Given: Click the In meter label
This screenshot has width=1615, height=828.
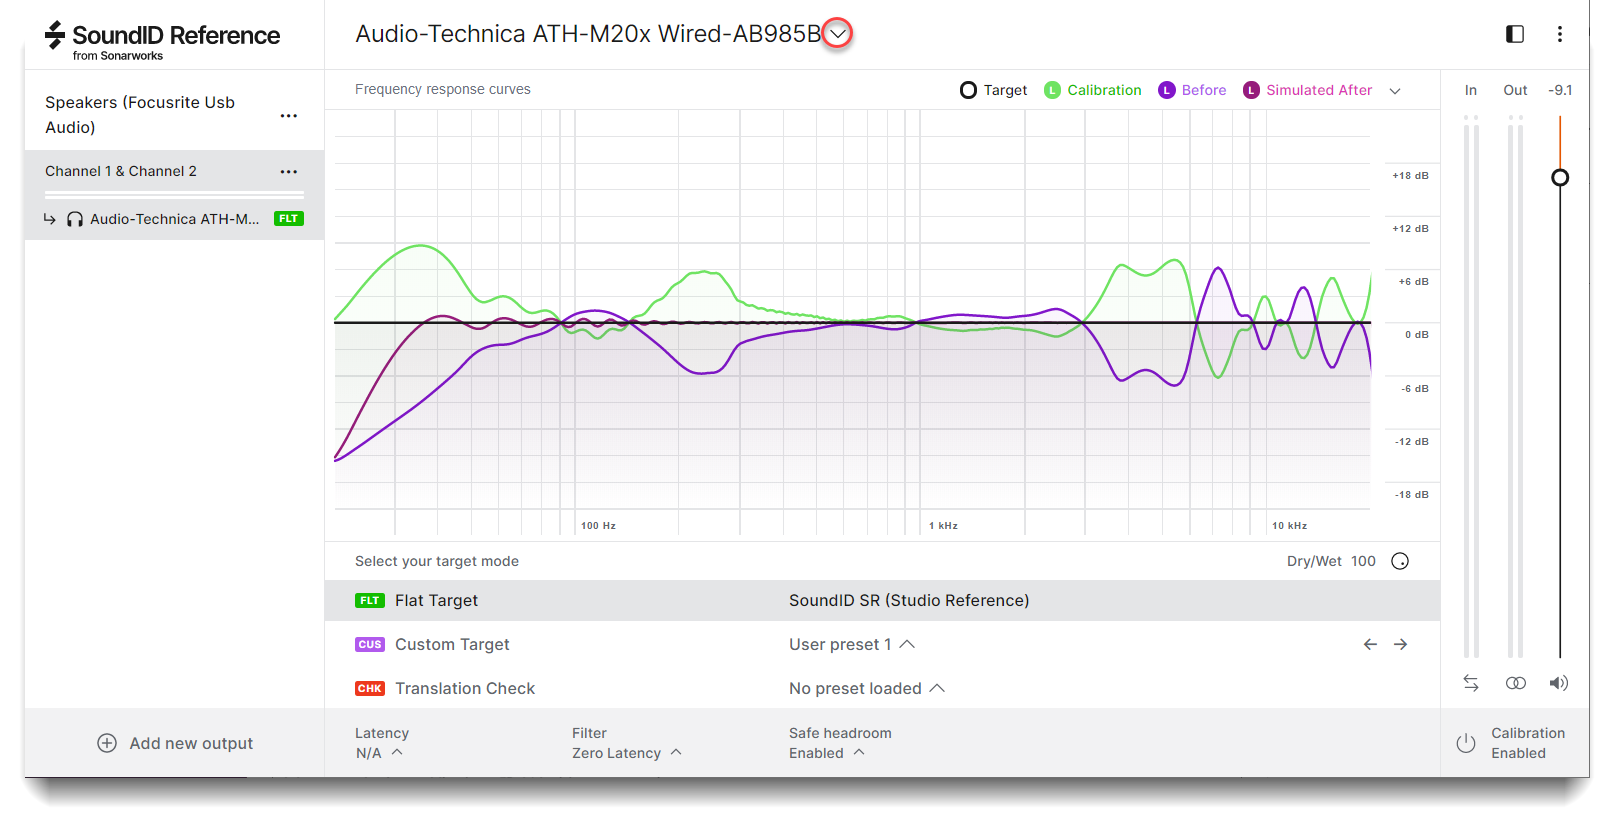Looking at the screenshot, I should click(1471, 90).
